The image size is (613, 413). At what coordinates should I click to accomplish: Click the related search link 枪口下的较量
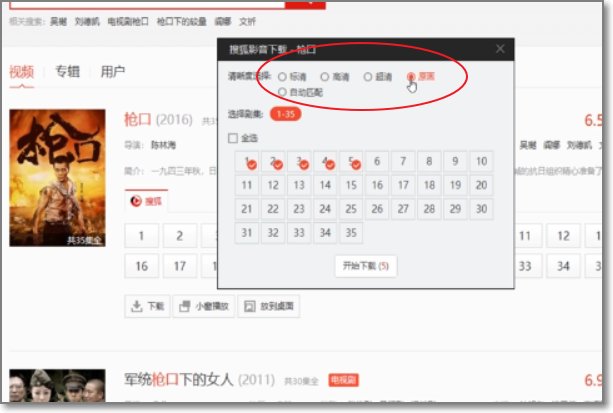(x=181, y=22)
